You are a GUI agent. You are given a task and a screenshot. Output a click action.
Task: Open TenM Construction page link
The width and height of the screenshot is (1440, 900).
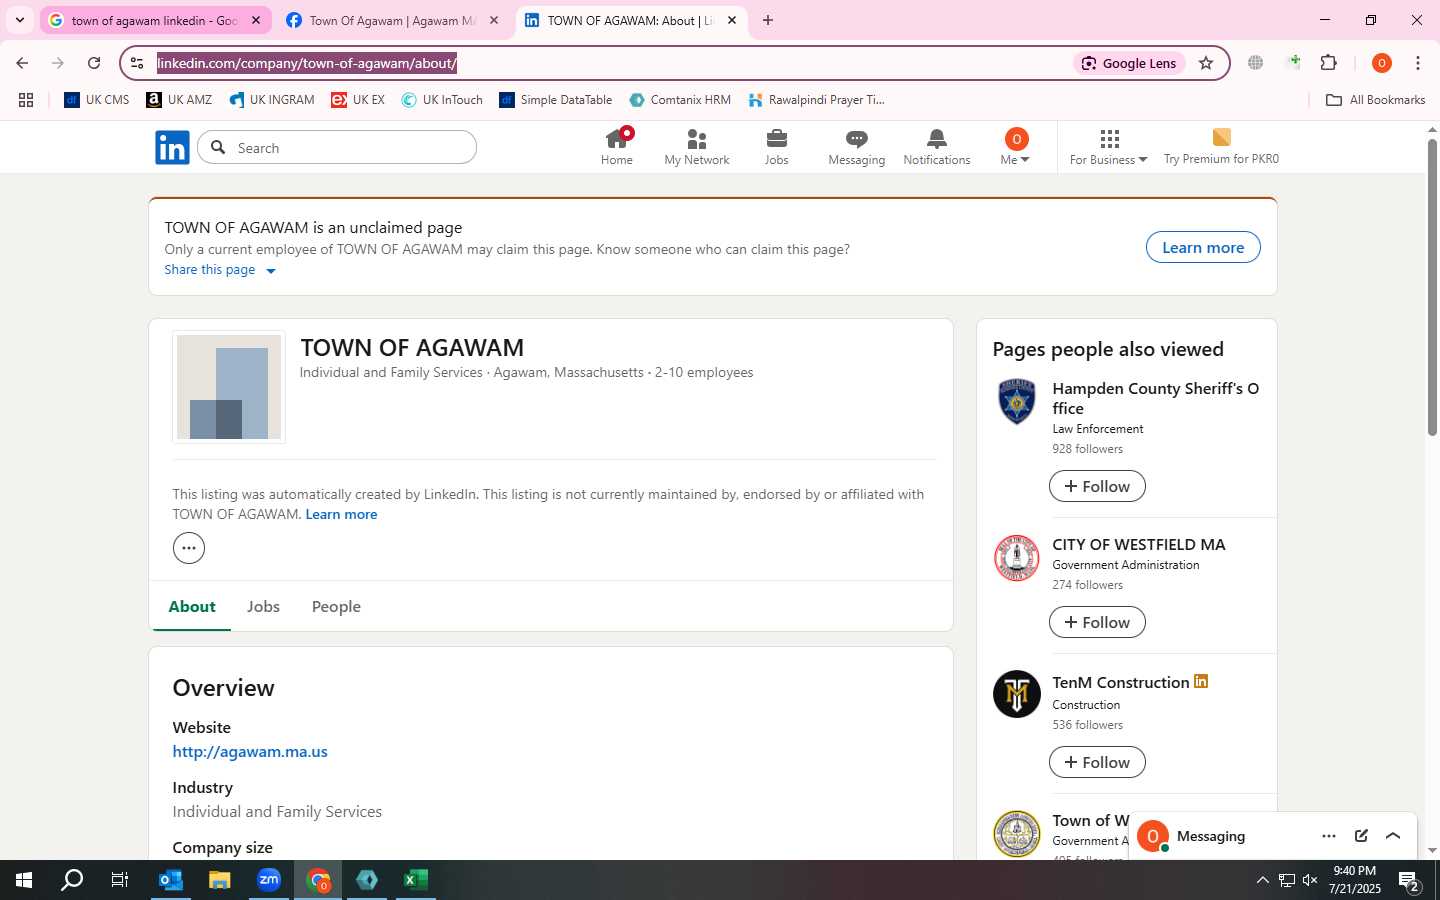[x=1120, y=683]
